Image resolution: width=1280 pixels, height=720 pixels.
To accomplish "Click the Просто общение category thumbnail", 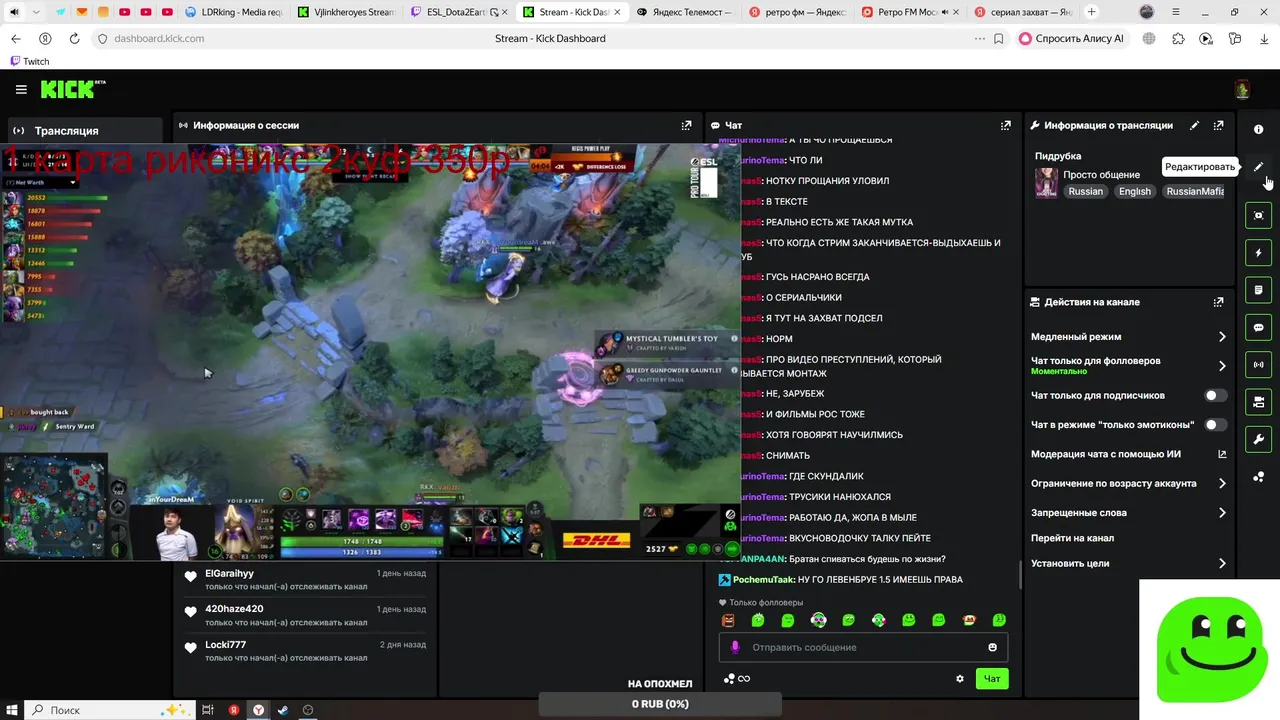I will 1046,183.
